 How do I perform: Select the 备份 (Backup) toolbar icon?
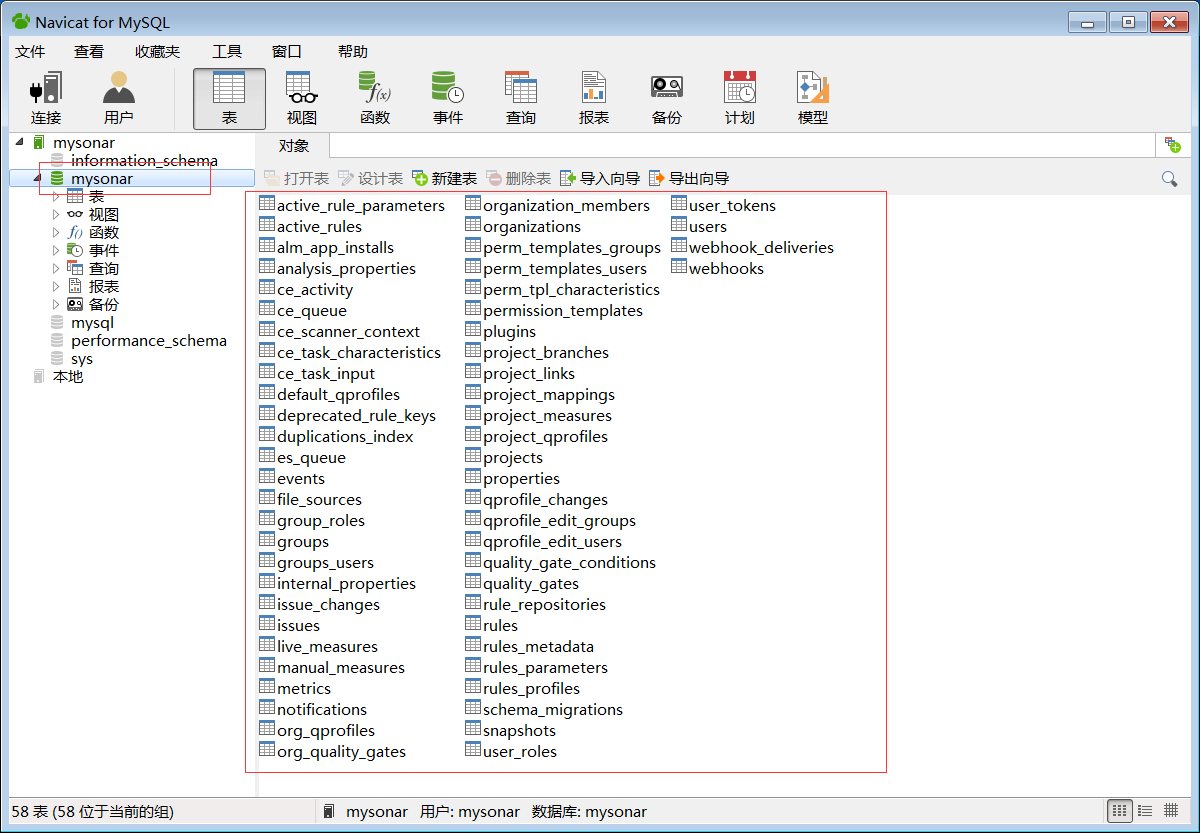pos(666,98)
